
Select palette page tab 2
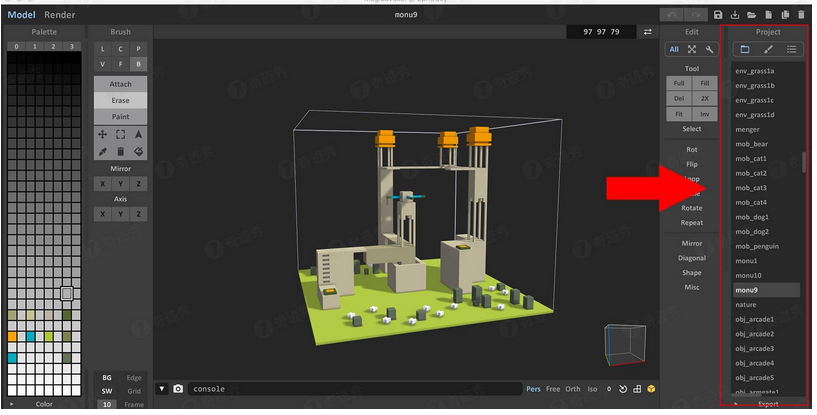53,46
